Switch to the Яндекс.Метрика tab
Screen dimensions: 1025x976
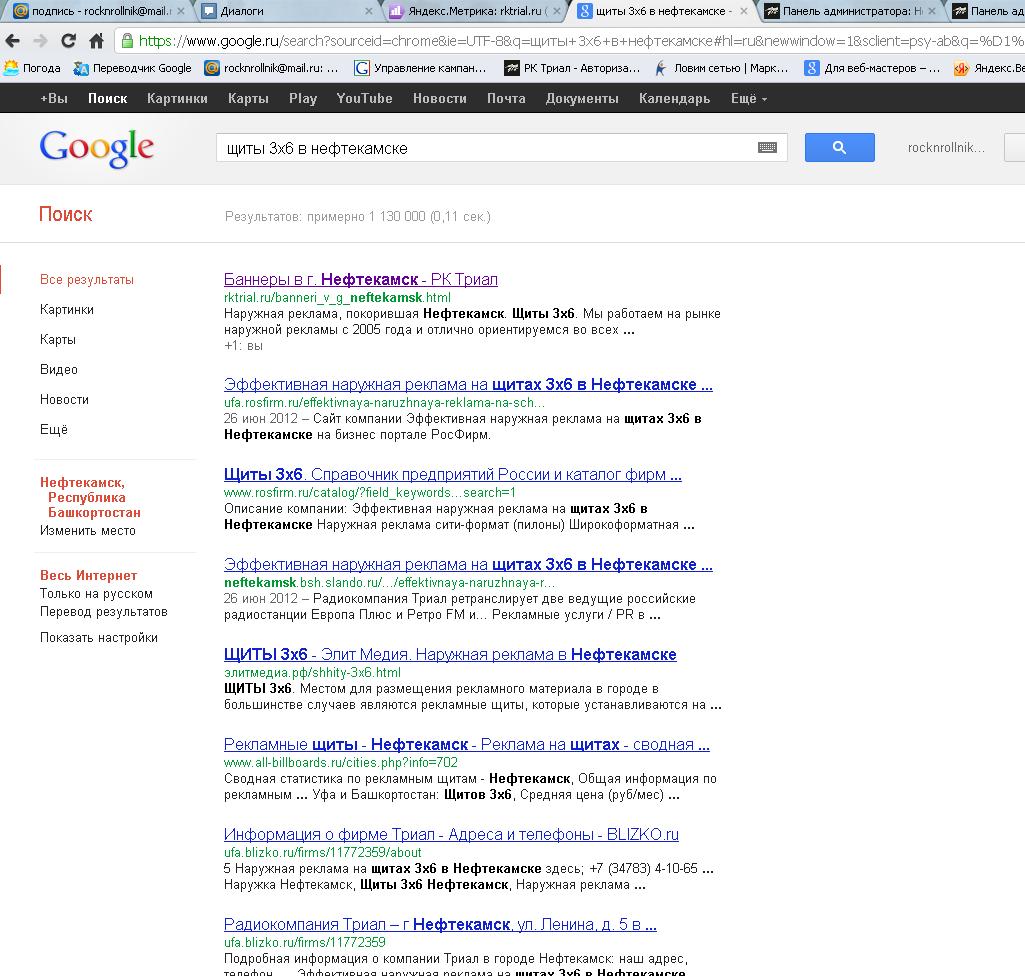pos(474,11)
